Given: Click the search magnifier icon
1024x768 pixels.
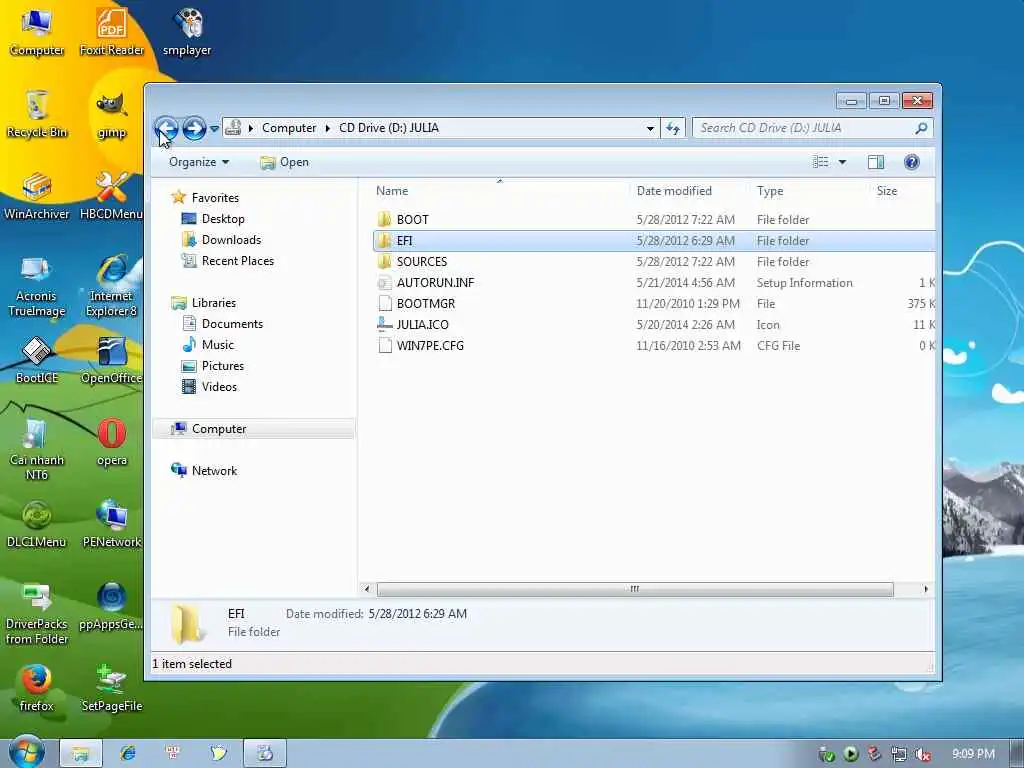Looking at the screenshot, I should [921, 128].
